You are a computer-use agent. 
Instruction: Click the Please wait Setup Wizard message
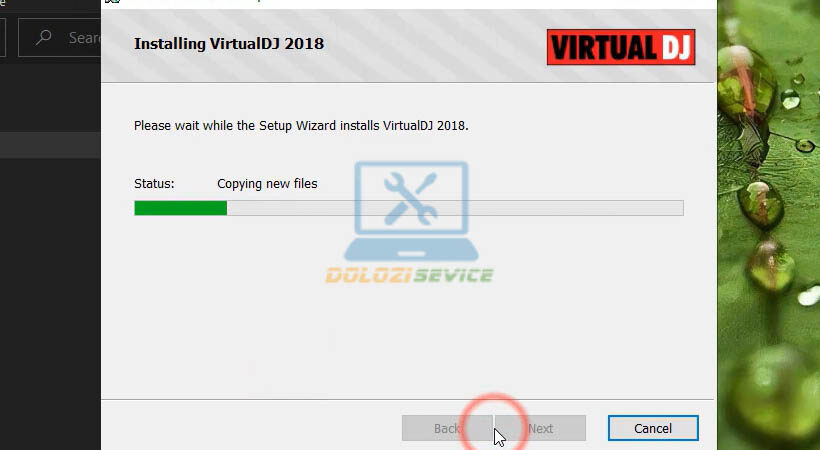point(301,126)
